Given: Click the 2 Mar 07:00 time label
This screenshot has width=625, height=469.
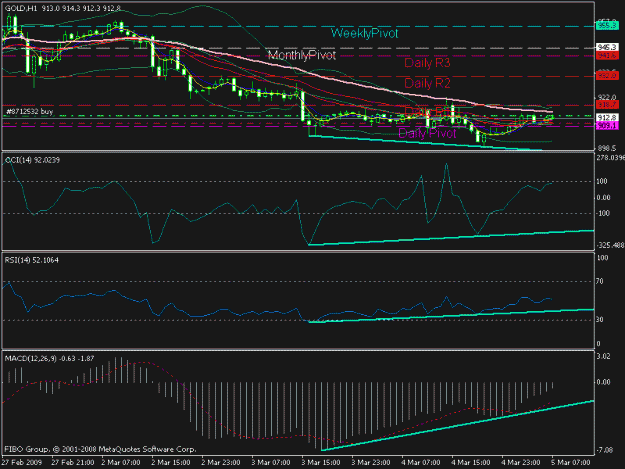Looking at the screenshot, I should pos(121,462).
